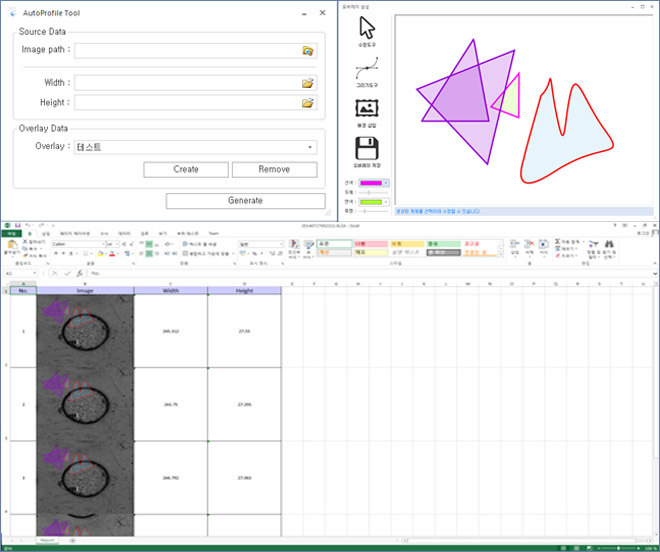Click the Excel paste clipboard icon
660x552 pixels.
12,245
